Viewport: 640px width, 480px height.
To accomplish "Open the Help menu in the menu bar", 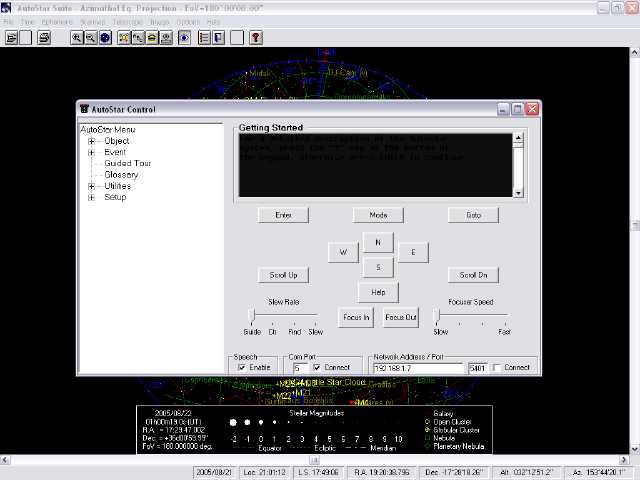I will point(213,22).
